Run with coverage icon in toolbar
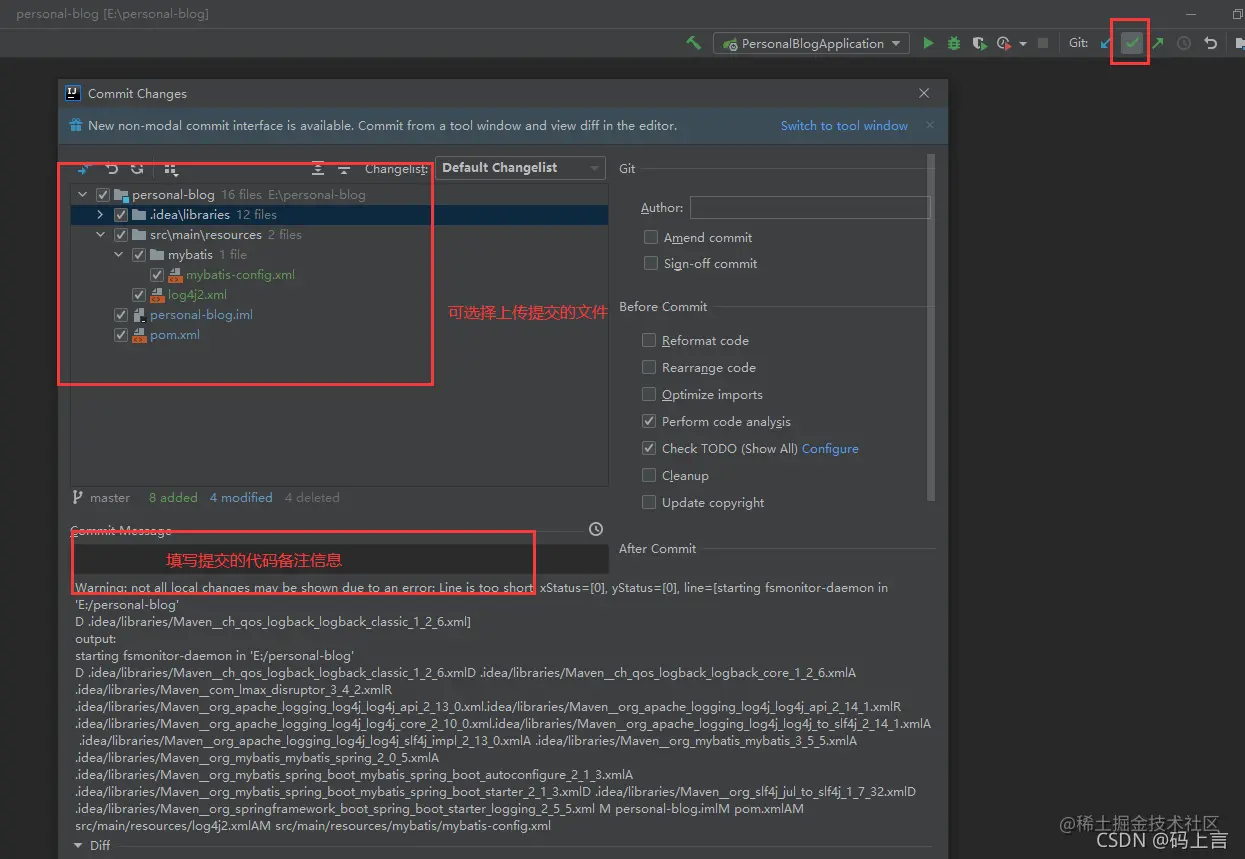The width and height of the screenshot is (1245, 859). tap(979, 43)
